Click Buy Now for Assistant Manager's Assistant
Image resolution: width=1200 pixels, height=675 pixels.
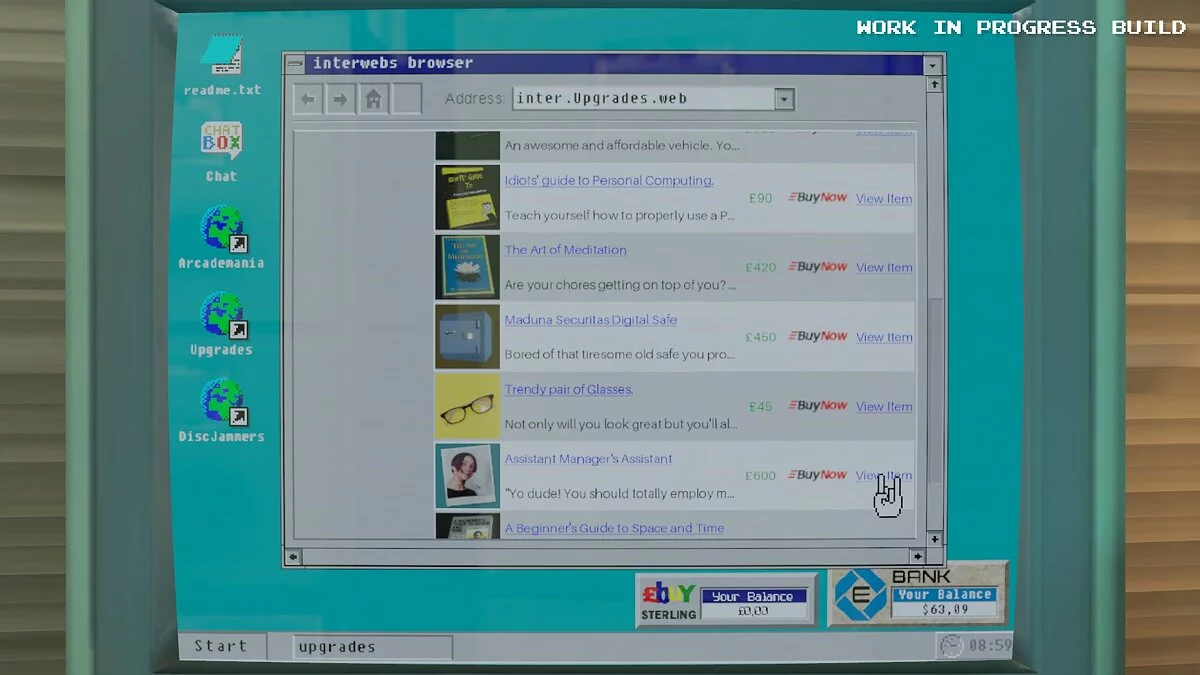pyautogui.click(x=818, y=475)
